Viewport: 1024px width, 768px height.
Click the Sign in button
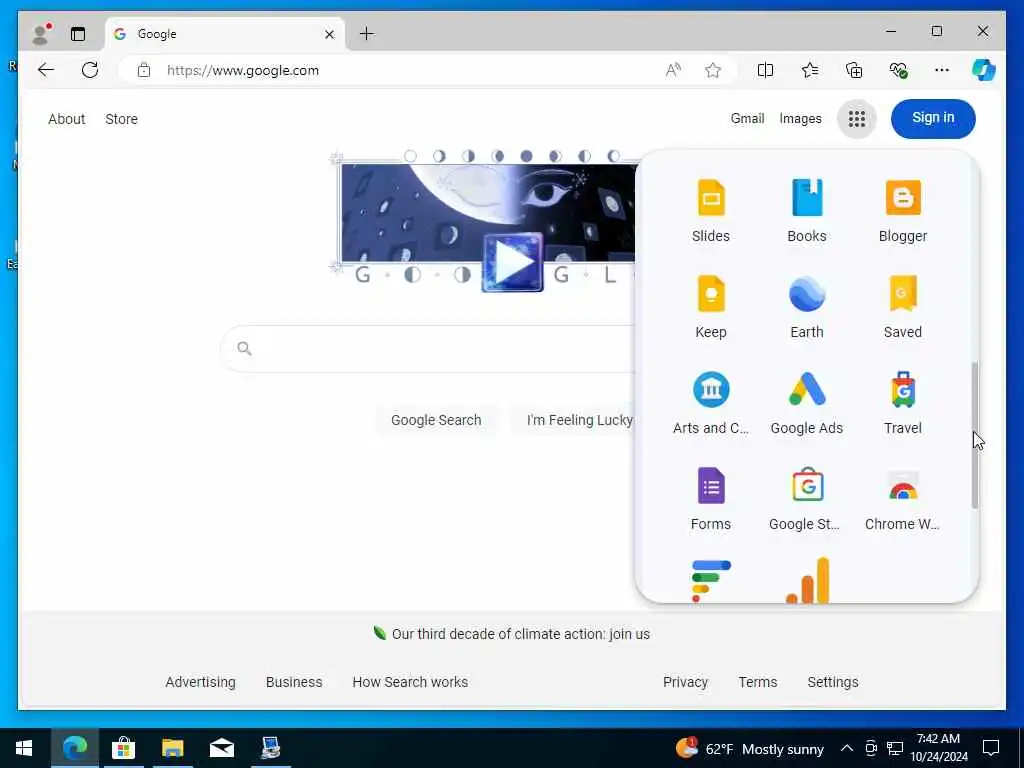click(x=933, y=118)
